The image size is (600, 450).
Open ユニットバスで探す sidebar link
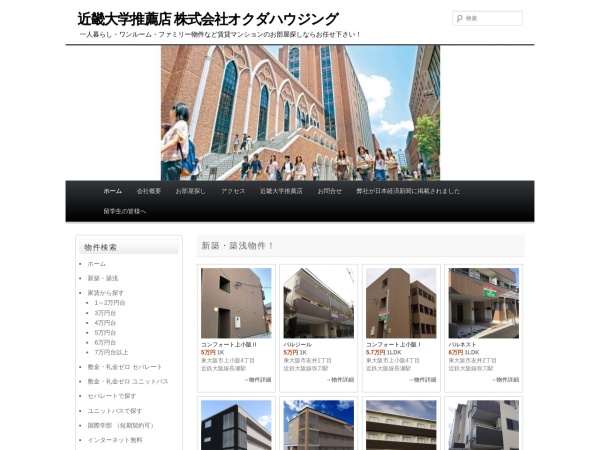(115, 411)
